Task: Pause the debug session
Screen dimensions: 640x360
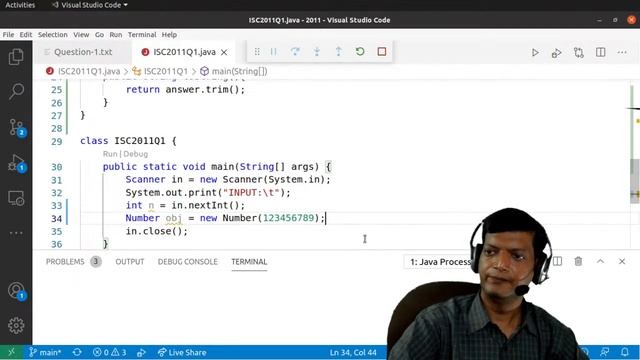Action: [273, 52]
